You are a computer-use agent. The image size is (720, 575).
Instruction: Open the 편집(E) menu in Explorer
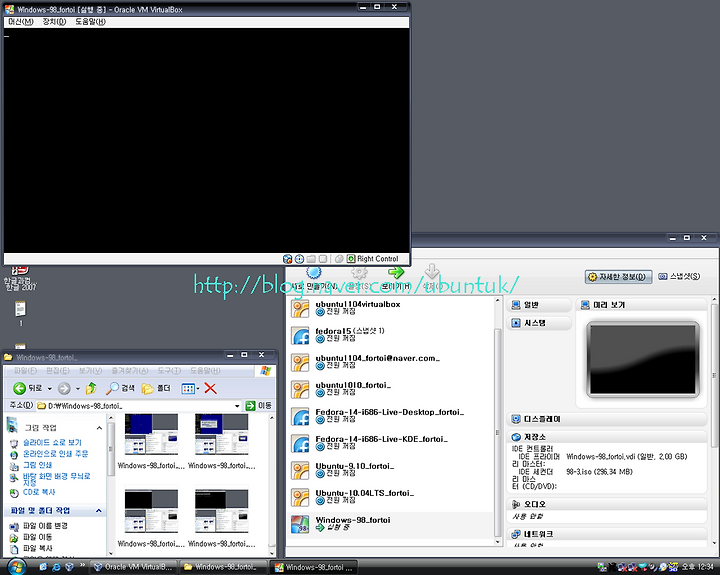(x=58, y=371)
